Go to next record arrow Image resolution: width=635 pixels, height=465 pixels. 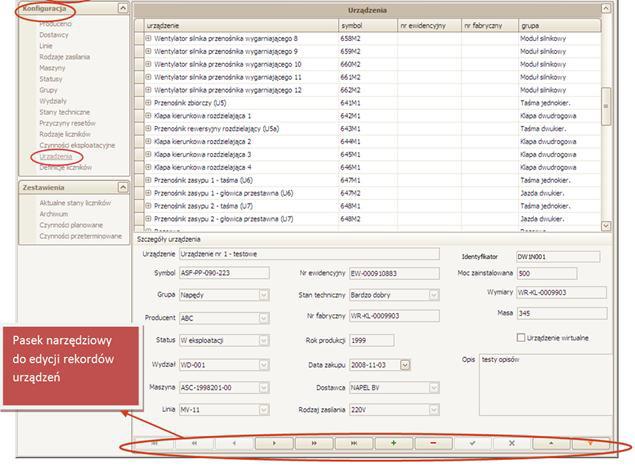pos(274,443)
